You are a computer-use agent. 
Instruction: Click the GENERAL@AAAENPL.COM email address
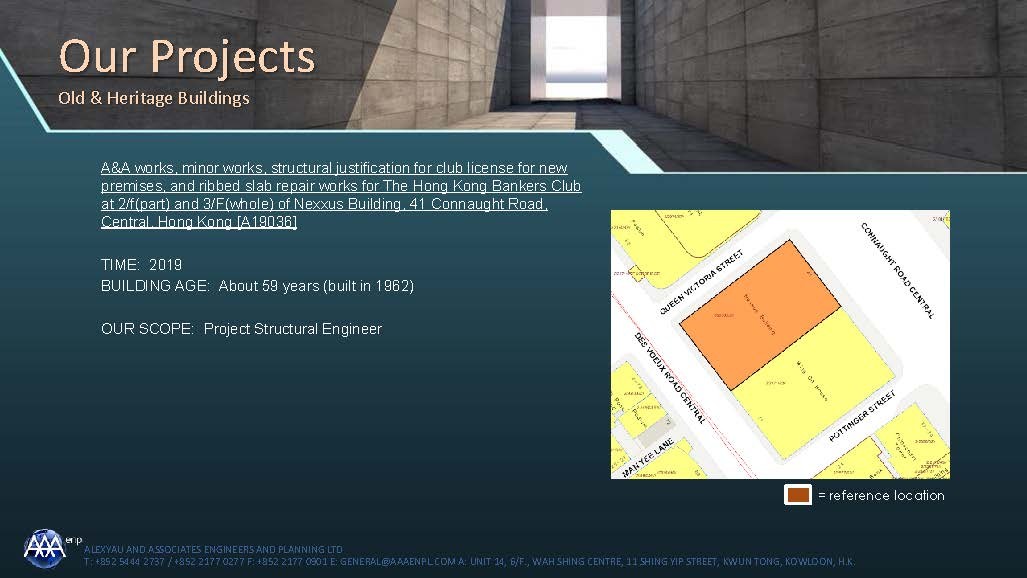click(391, 562)
